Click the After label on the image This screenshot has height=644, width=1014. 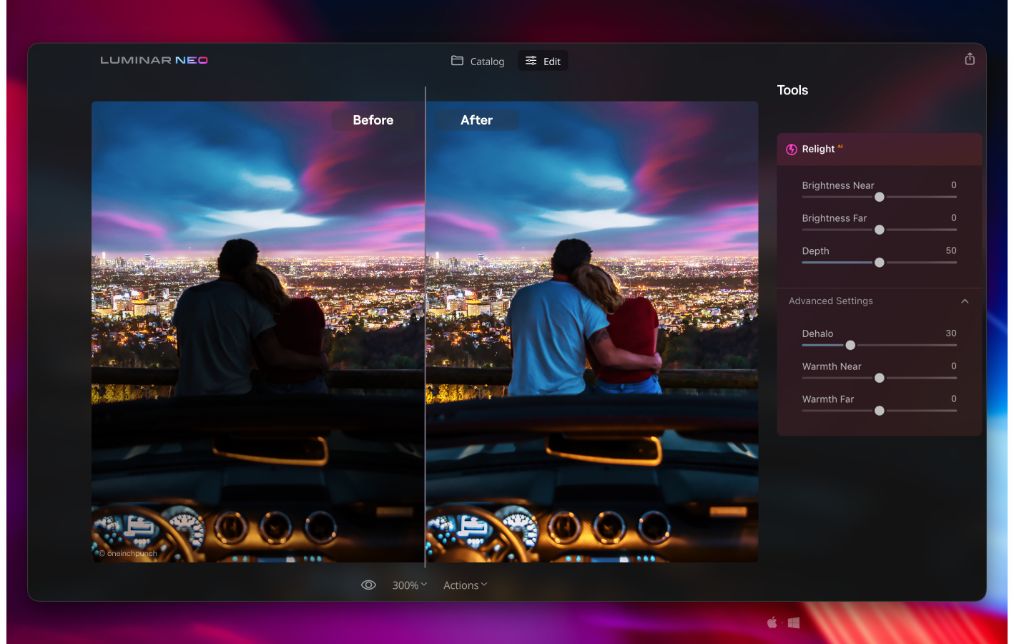coord(476,120)
